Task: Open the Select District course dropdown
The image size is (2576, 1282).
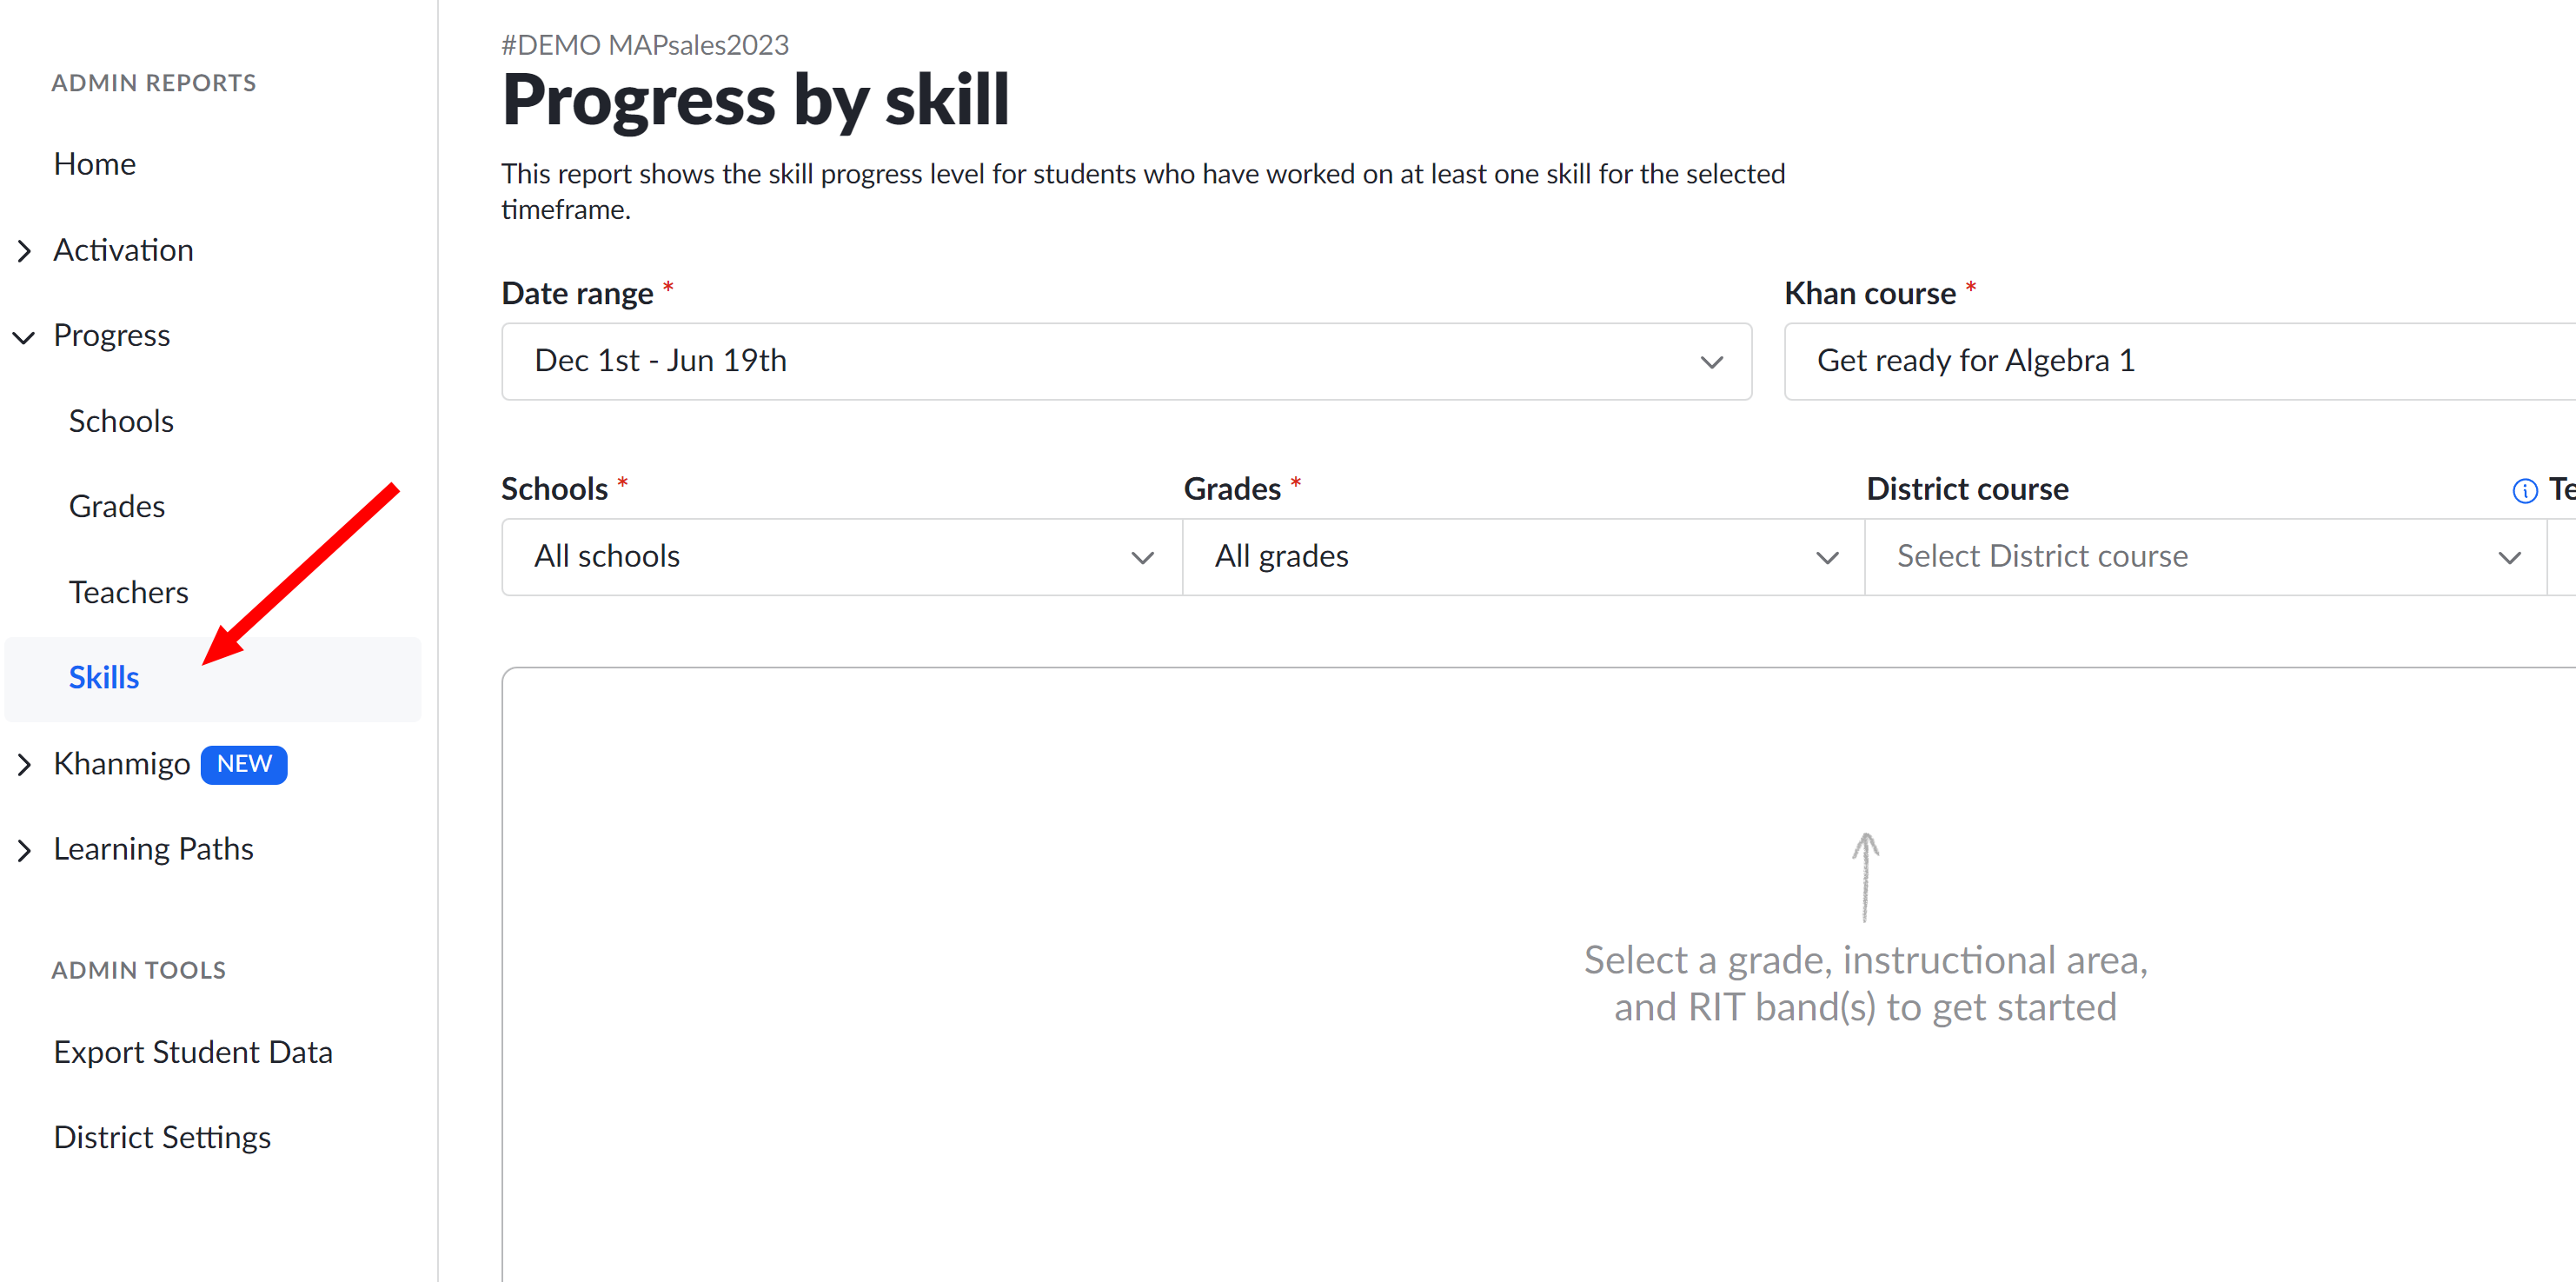Action: (2205, 557)
